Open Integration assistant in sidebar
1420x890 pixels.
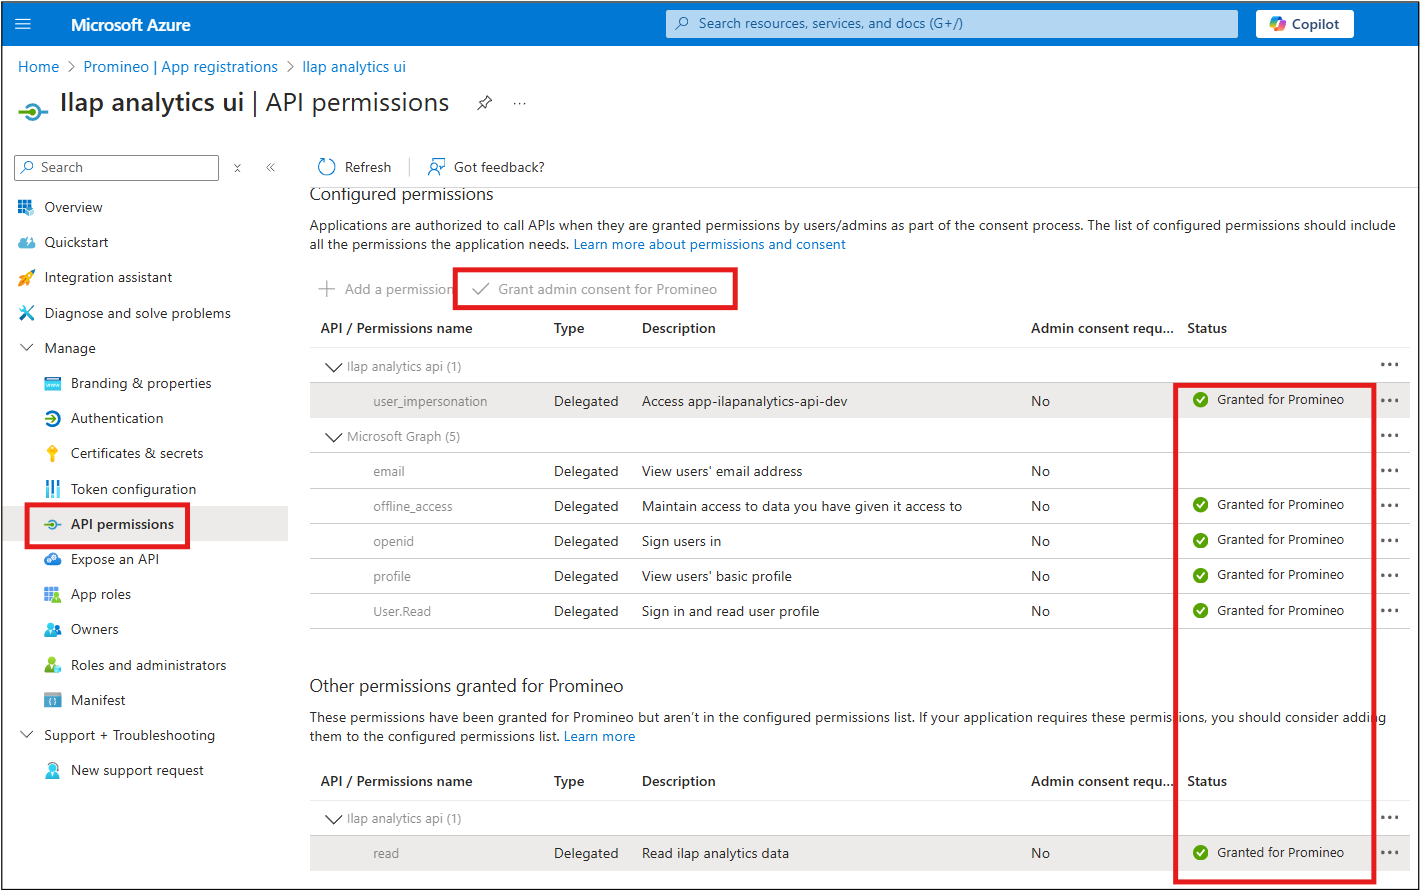pos(108,277)
